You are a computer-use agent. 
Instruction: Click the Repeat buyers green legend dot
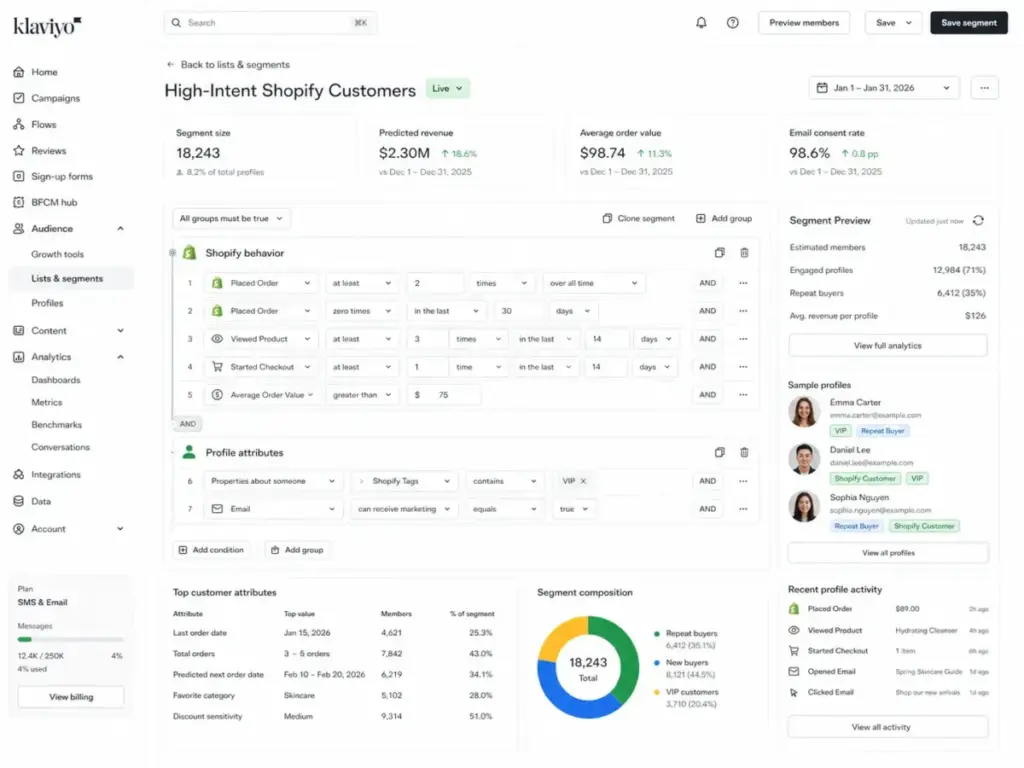[656, 633]
